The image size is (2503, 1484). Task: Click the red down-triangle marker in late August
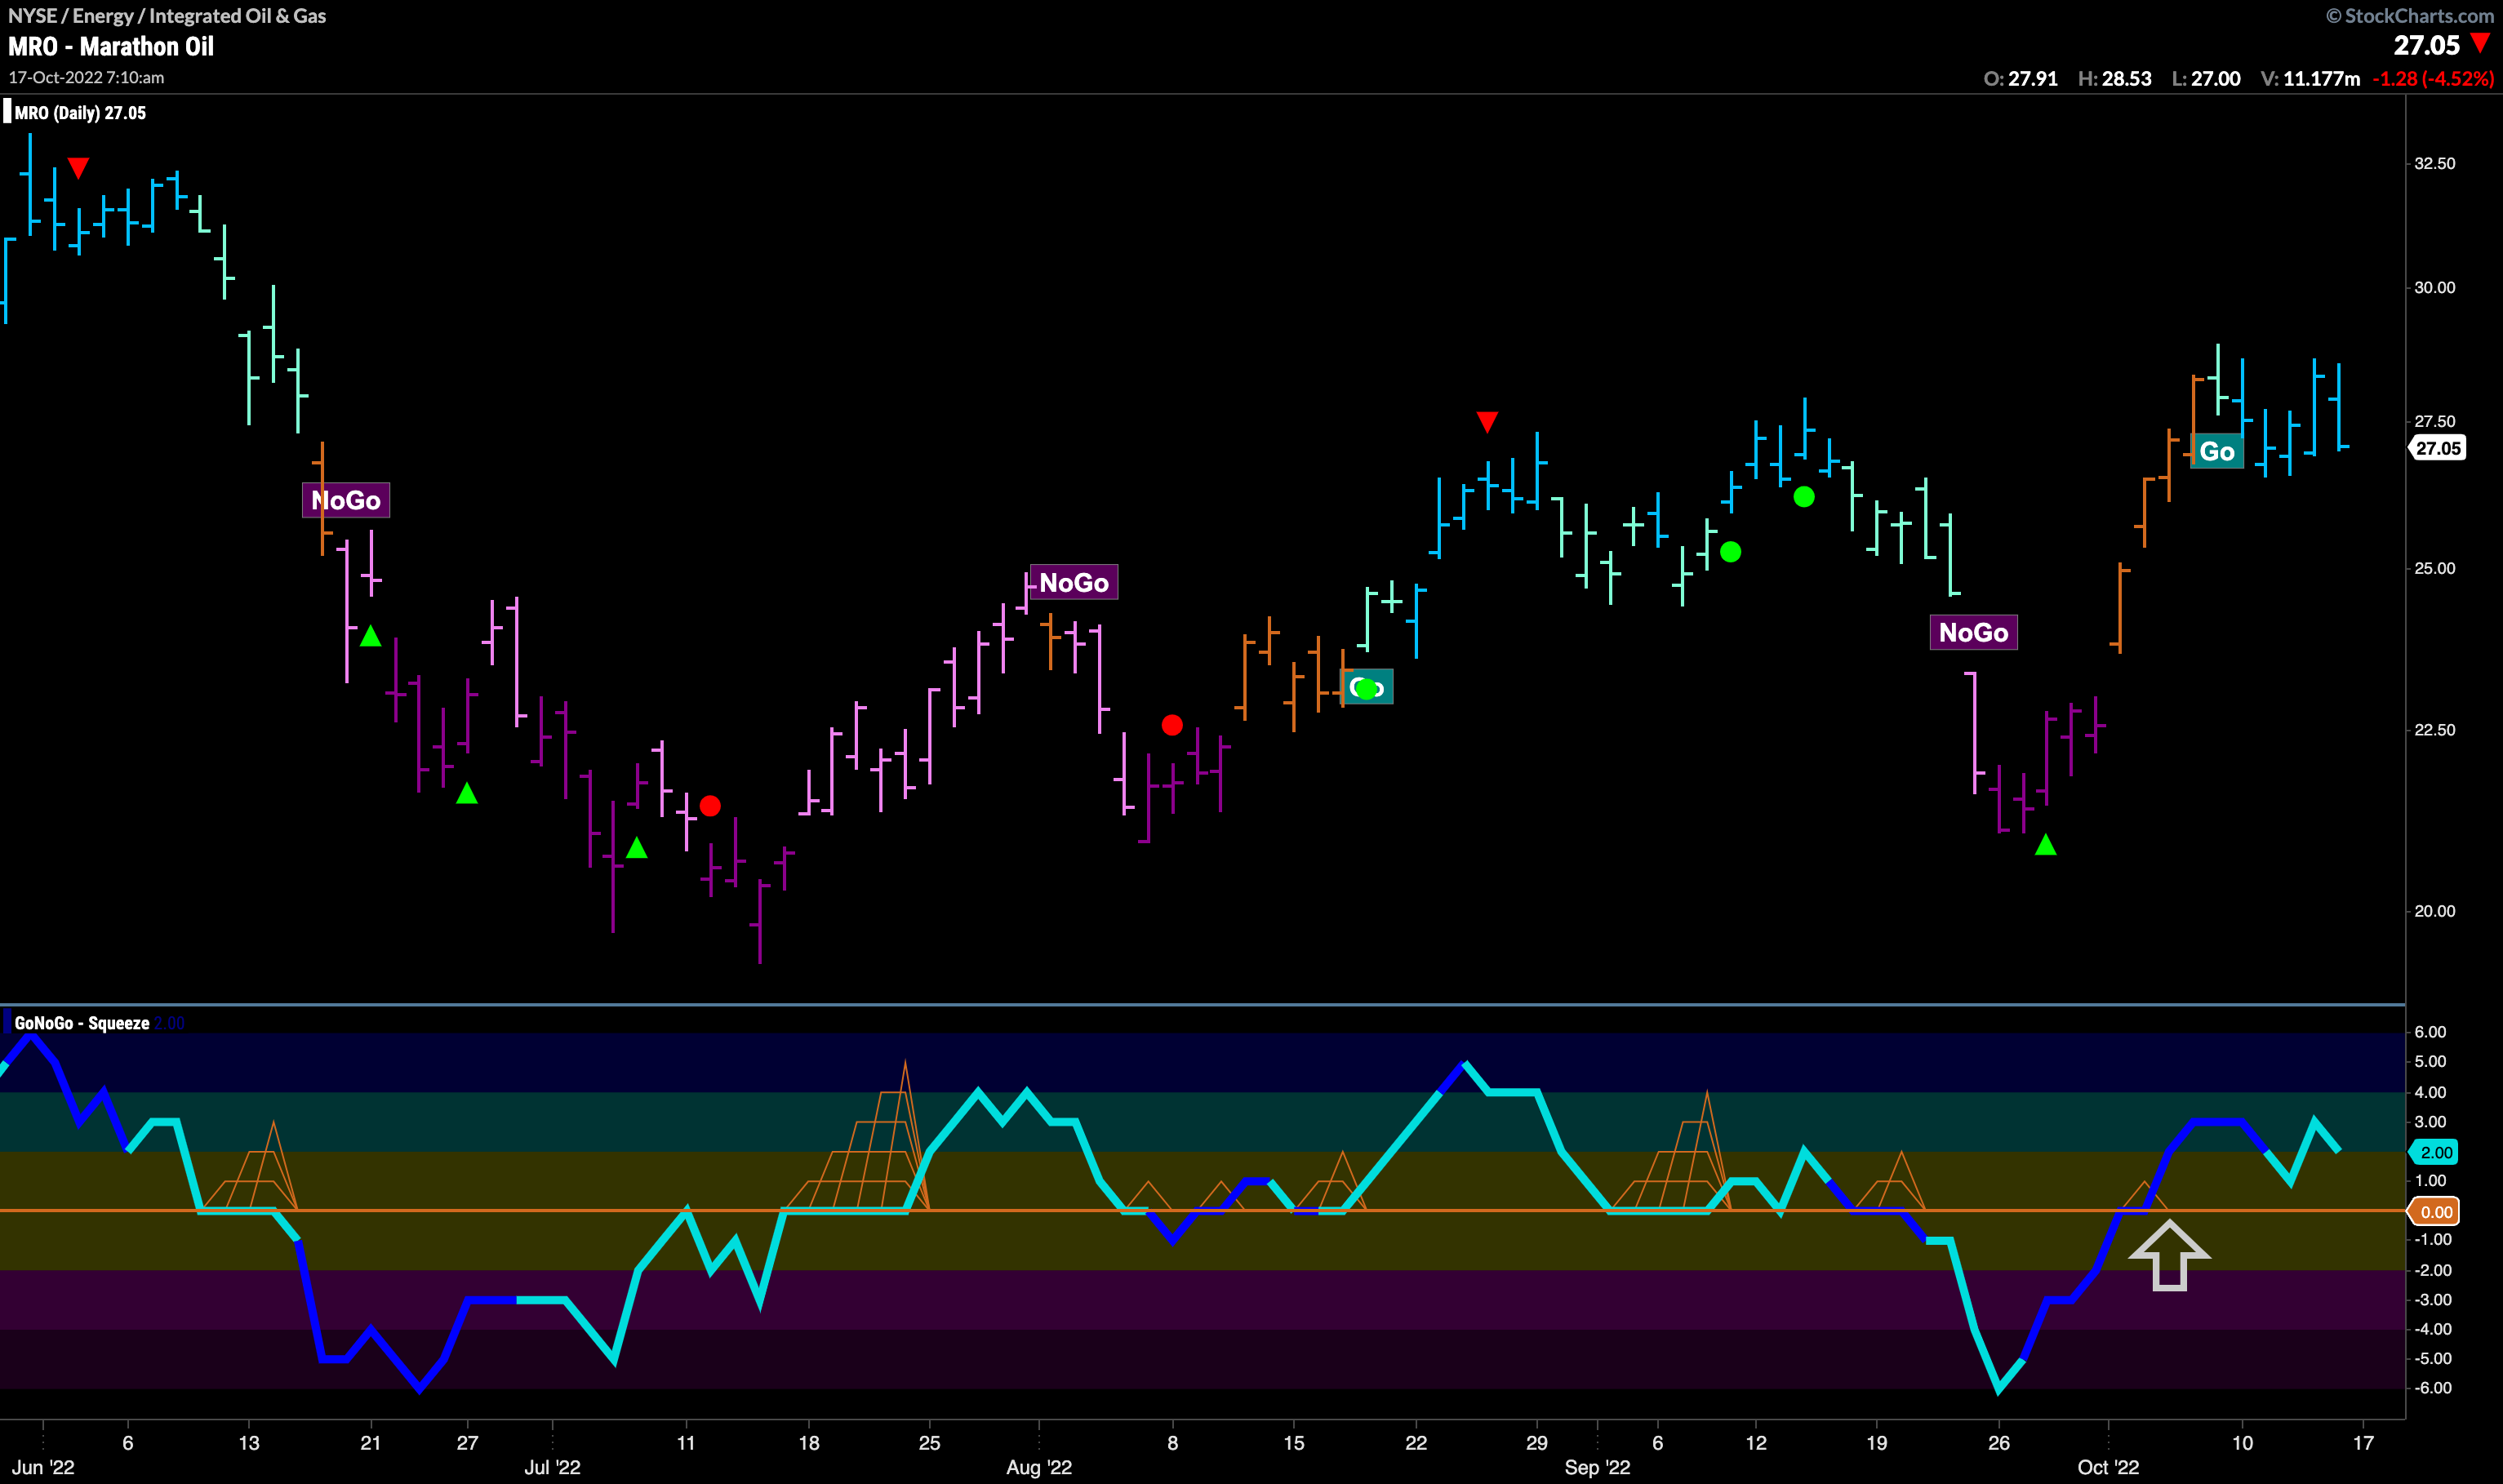1487,422
